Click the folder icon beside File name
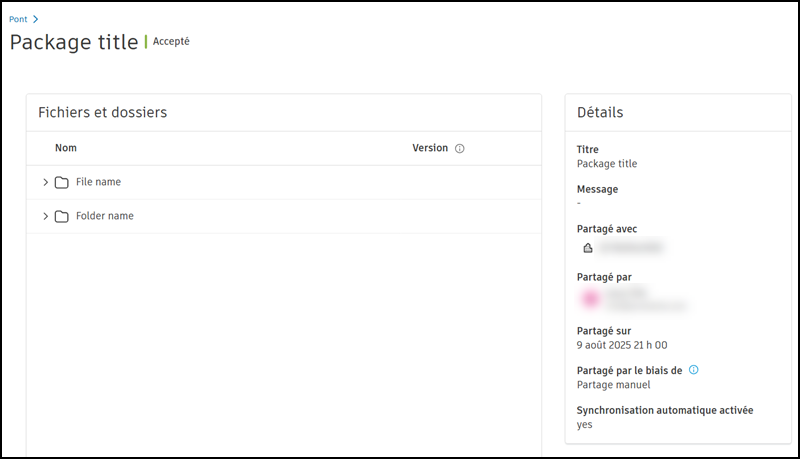800x459 pixels. (x=62, y=182)
